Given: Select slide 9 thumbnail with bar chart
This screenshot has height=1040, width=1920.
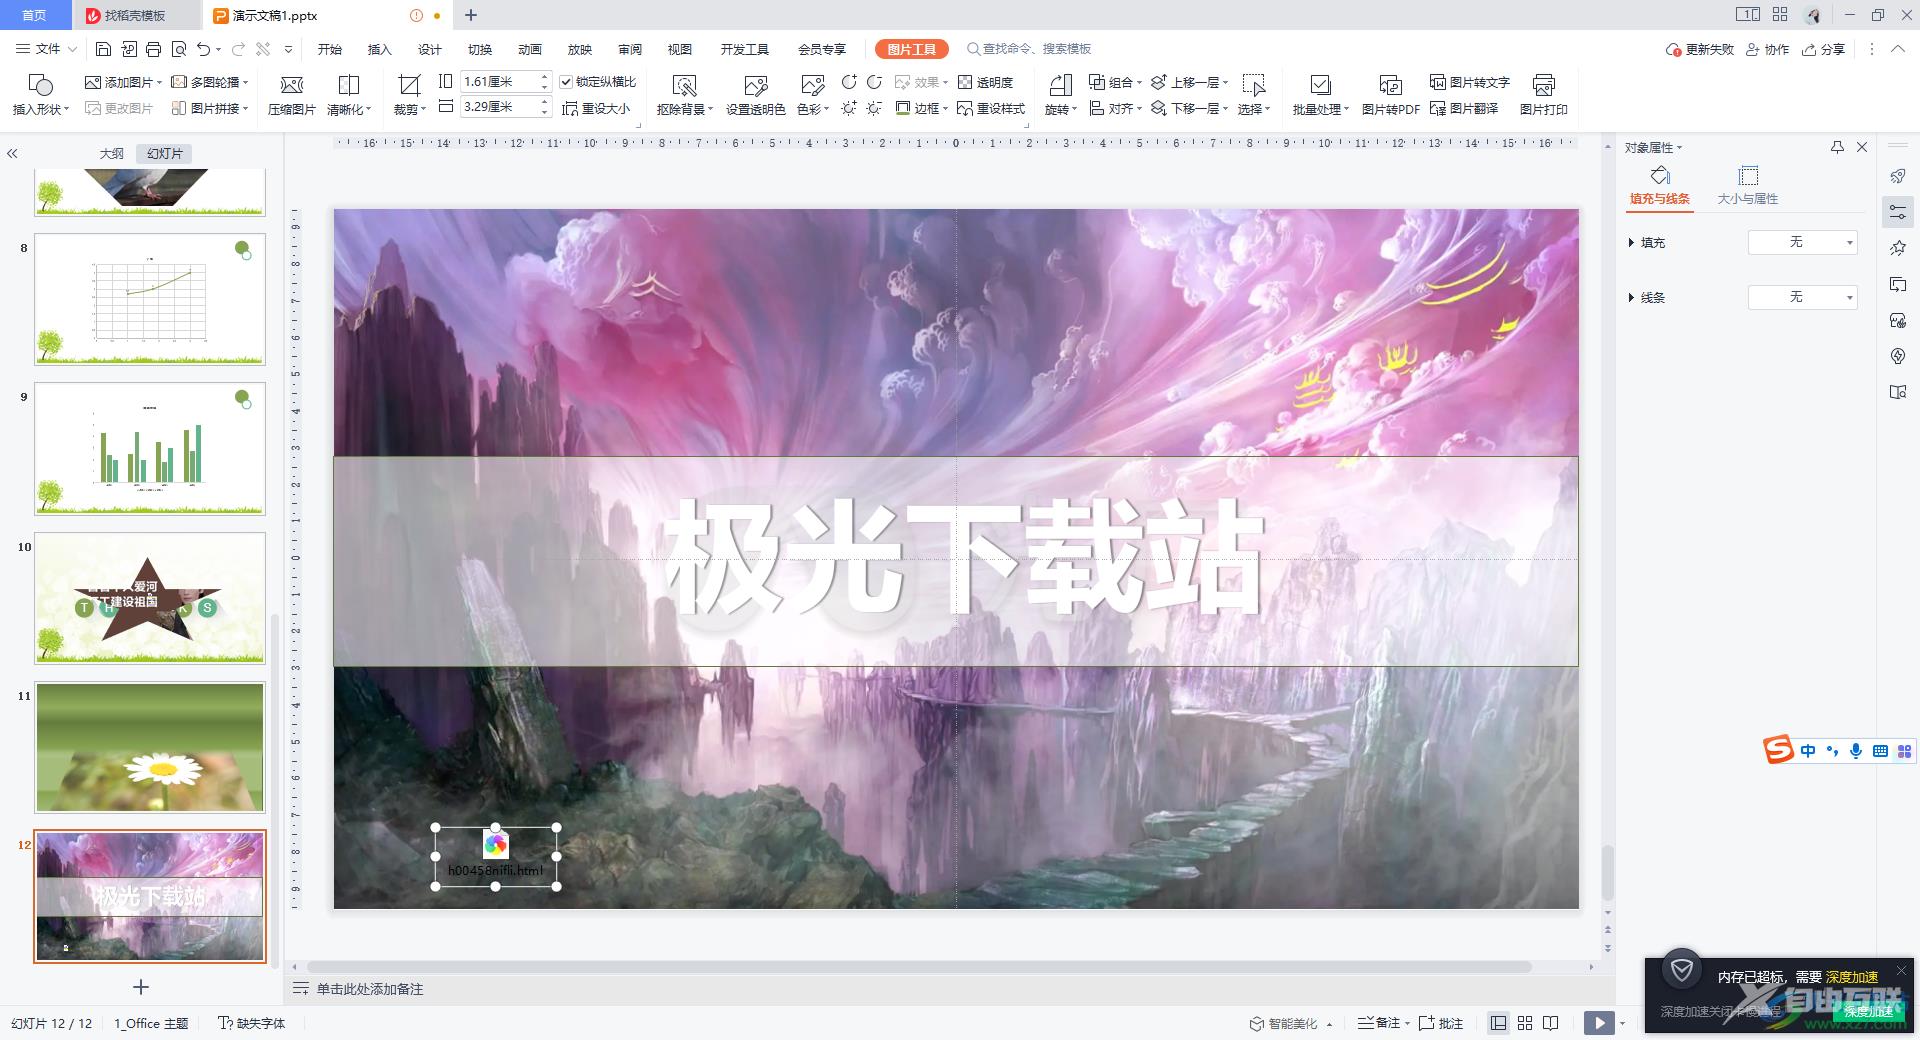Looking at the screenshot, I should 150,449.
